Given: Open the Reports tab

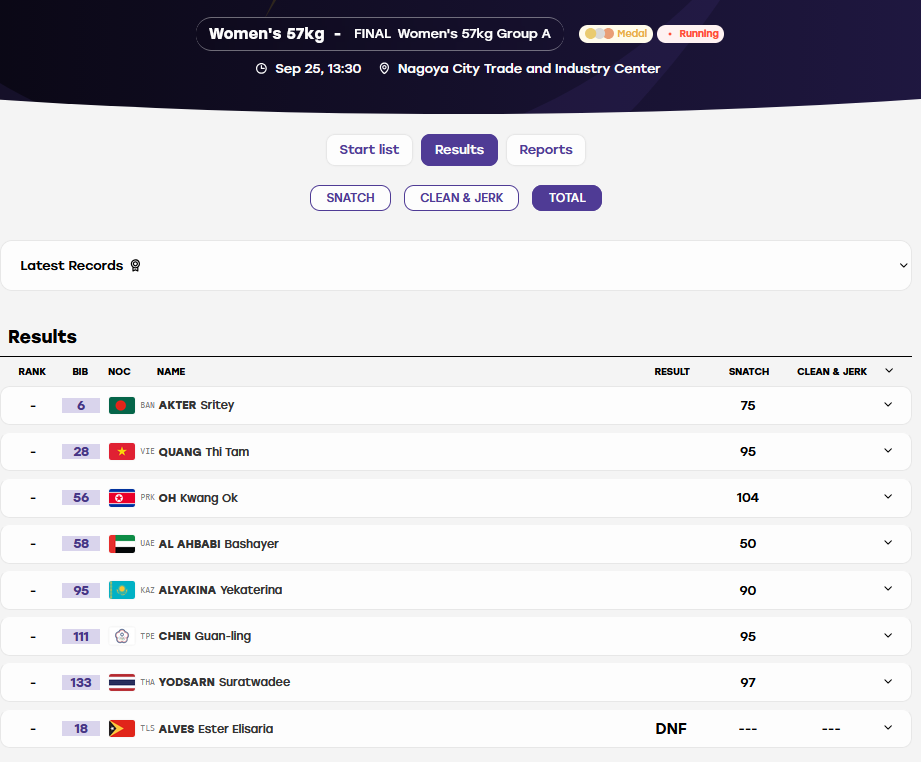Looking at the screenshot, I should (546, 150).
